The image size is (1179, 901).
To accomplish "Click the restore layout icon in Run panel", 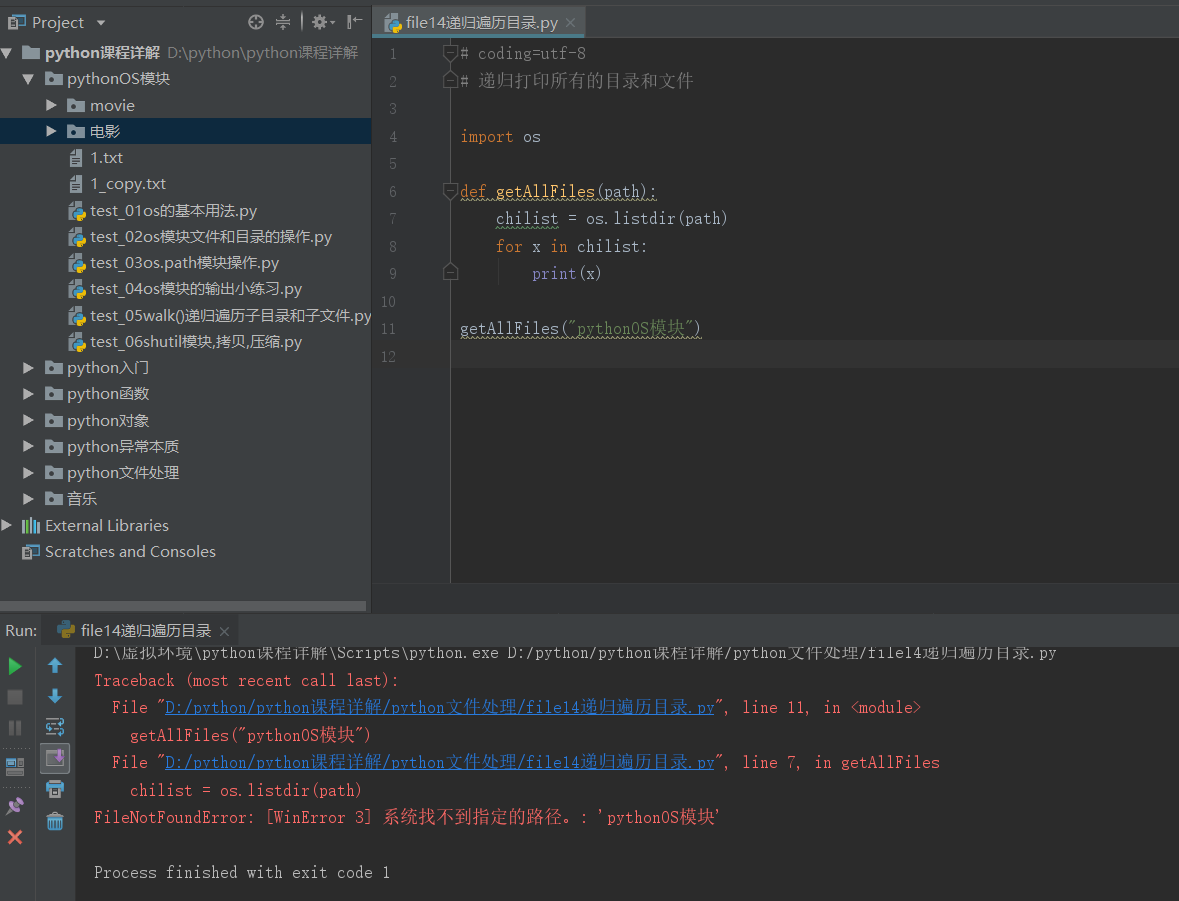I will click(x=15, y=766).
